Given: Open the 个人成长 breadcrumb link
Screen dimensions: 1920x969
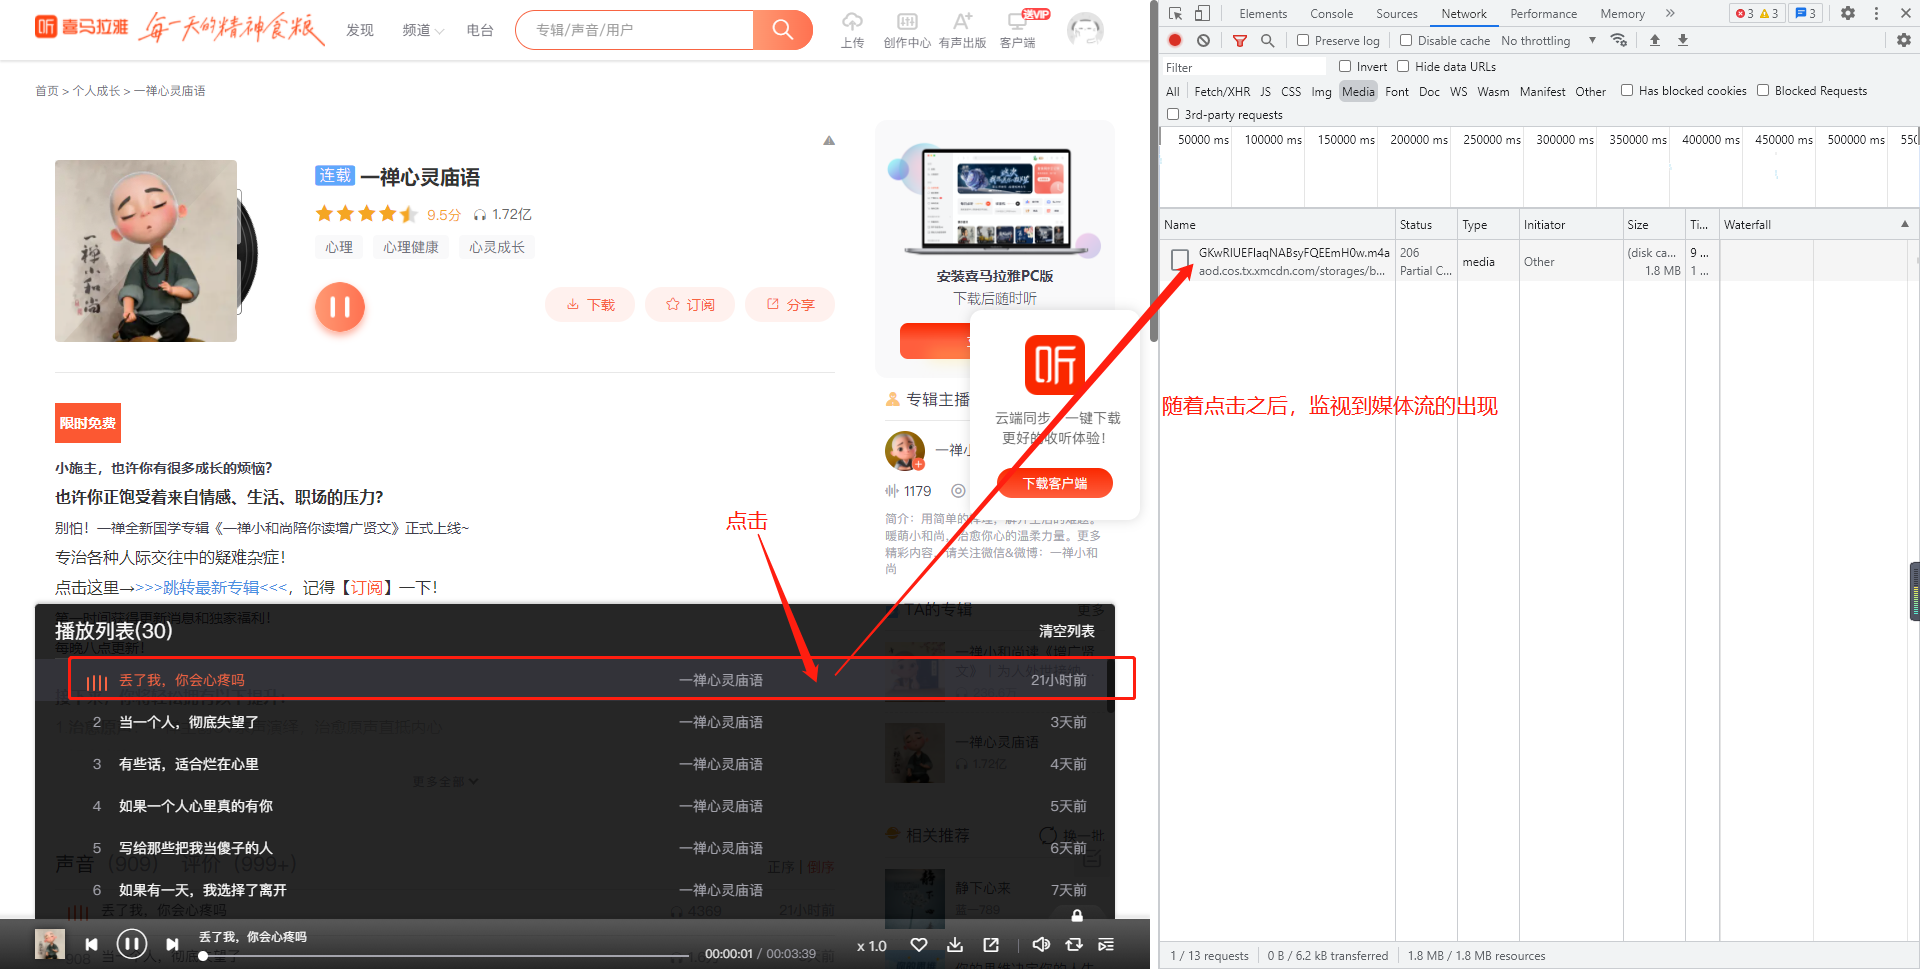Looking at the screenshot, I should [96, 91].
